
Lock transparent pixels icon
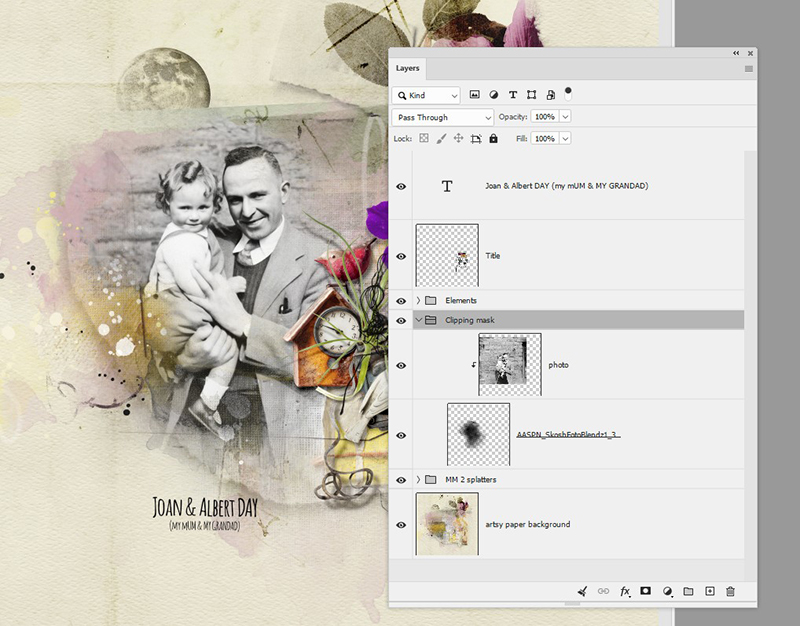coord(424,138)
